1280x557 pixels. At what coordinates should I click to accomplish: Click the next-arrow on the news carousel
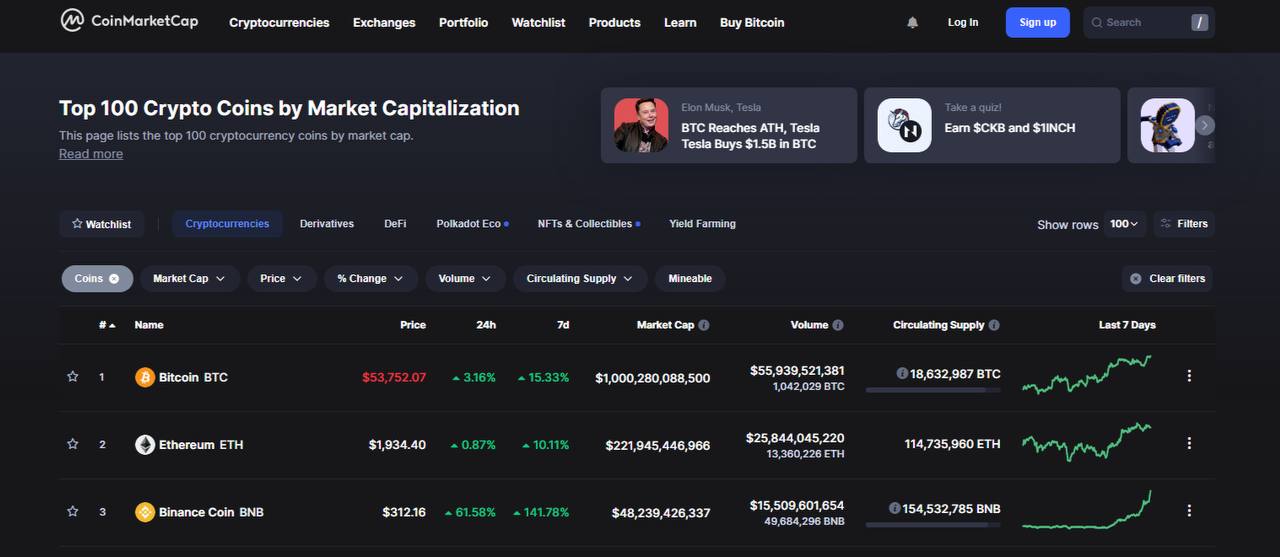click(1205, 125)
